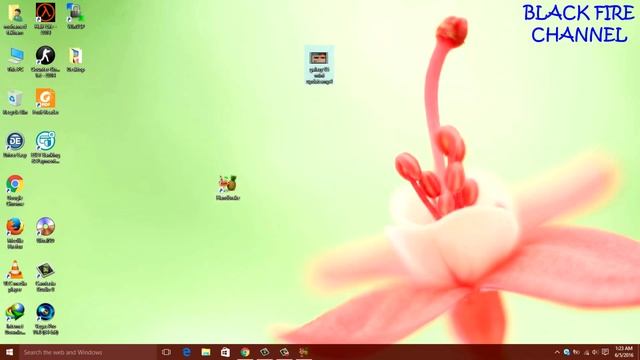Image resolution: width=640 pixels, height=360 pixels.
Task: Focus the Search the web and Windows box
Action: [88, 352]
